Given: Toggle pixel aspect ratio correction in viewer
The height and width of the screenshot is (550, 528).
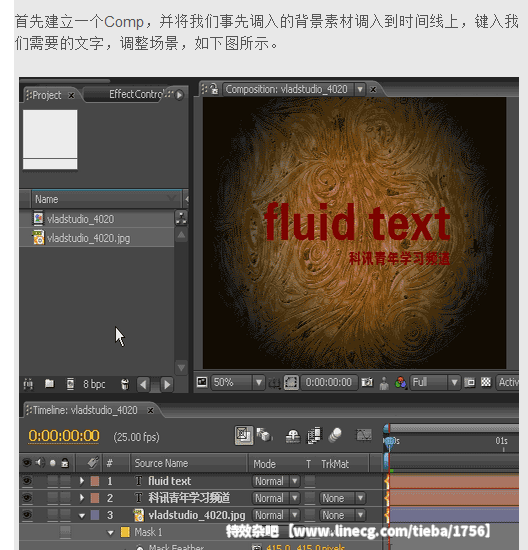Looking at the screenshot, I should pyautogui.click(x=469, y=382).
